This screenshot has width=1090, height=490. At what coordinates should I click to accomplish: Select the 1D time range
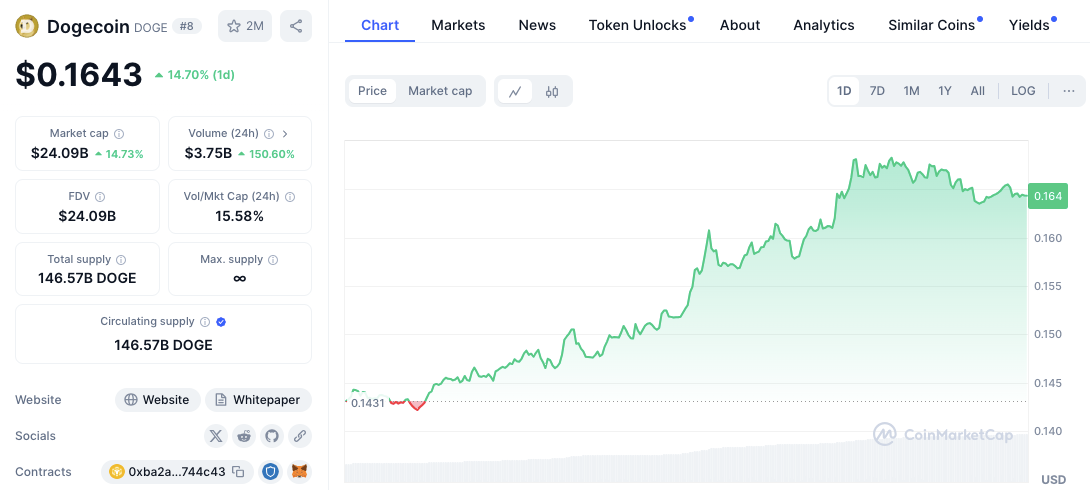pos(844,91)
